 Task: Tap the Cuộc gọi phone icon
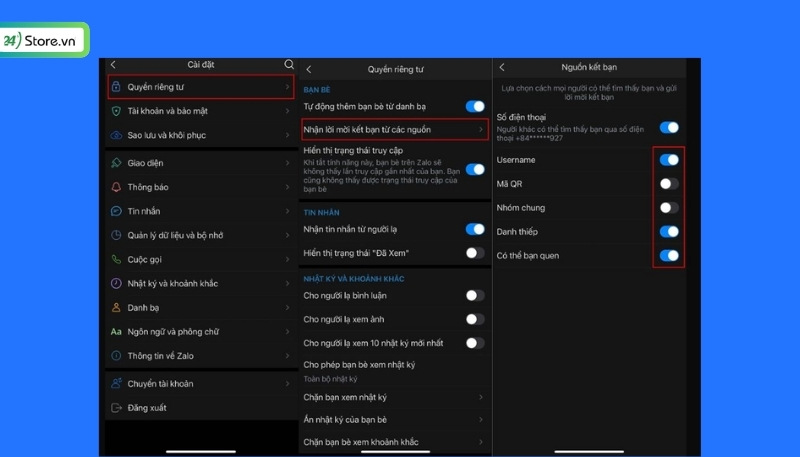point(116,259)
